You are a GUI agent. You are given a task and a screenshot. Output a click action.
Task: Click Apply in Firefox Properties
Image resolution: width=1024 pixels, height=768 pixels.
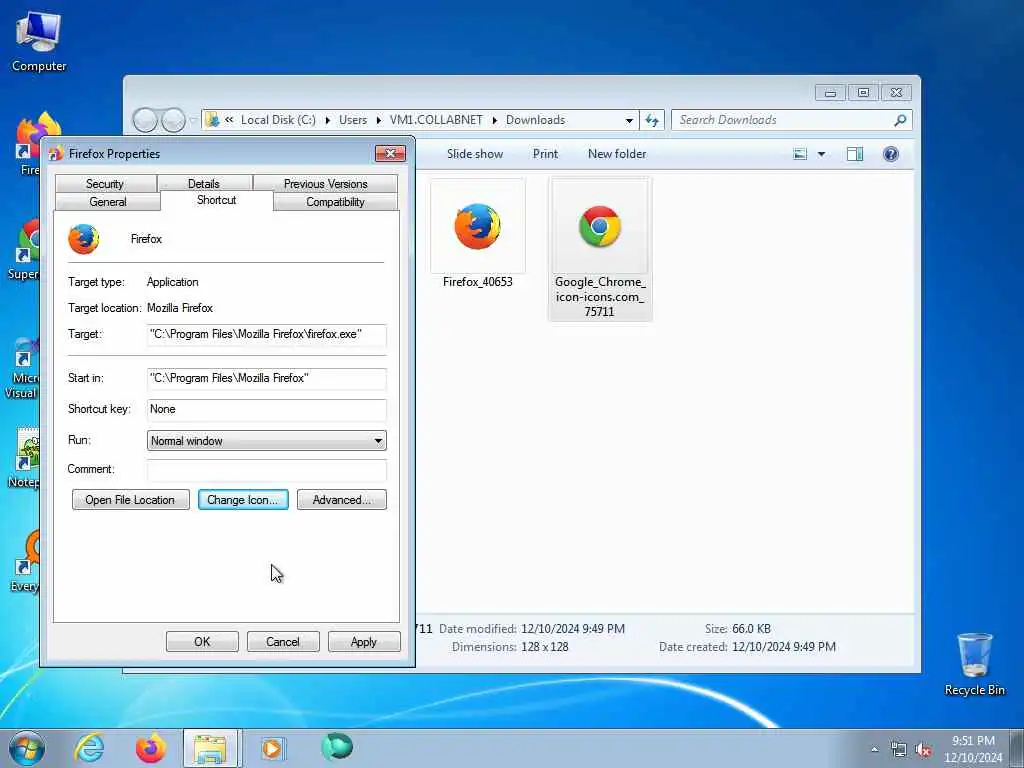pos(364,642)
